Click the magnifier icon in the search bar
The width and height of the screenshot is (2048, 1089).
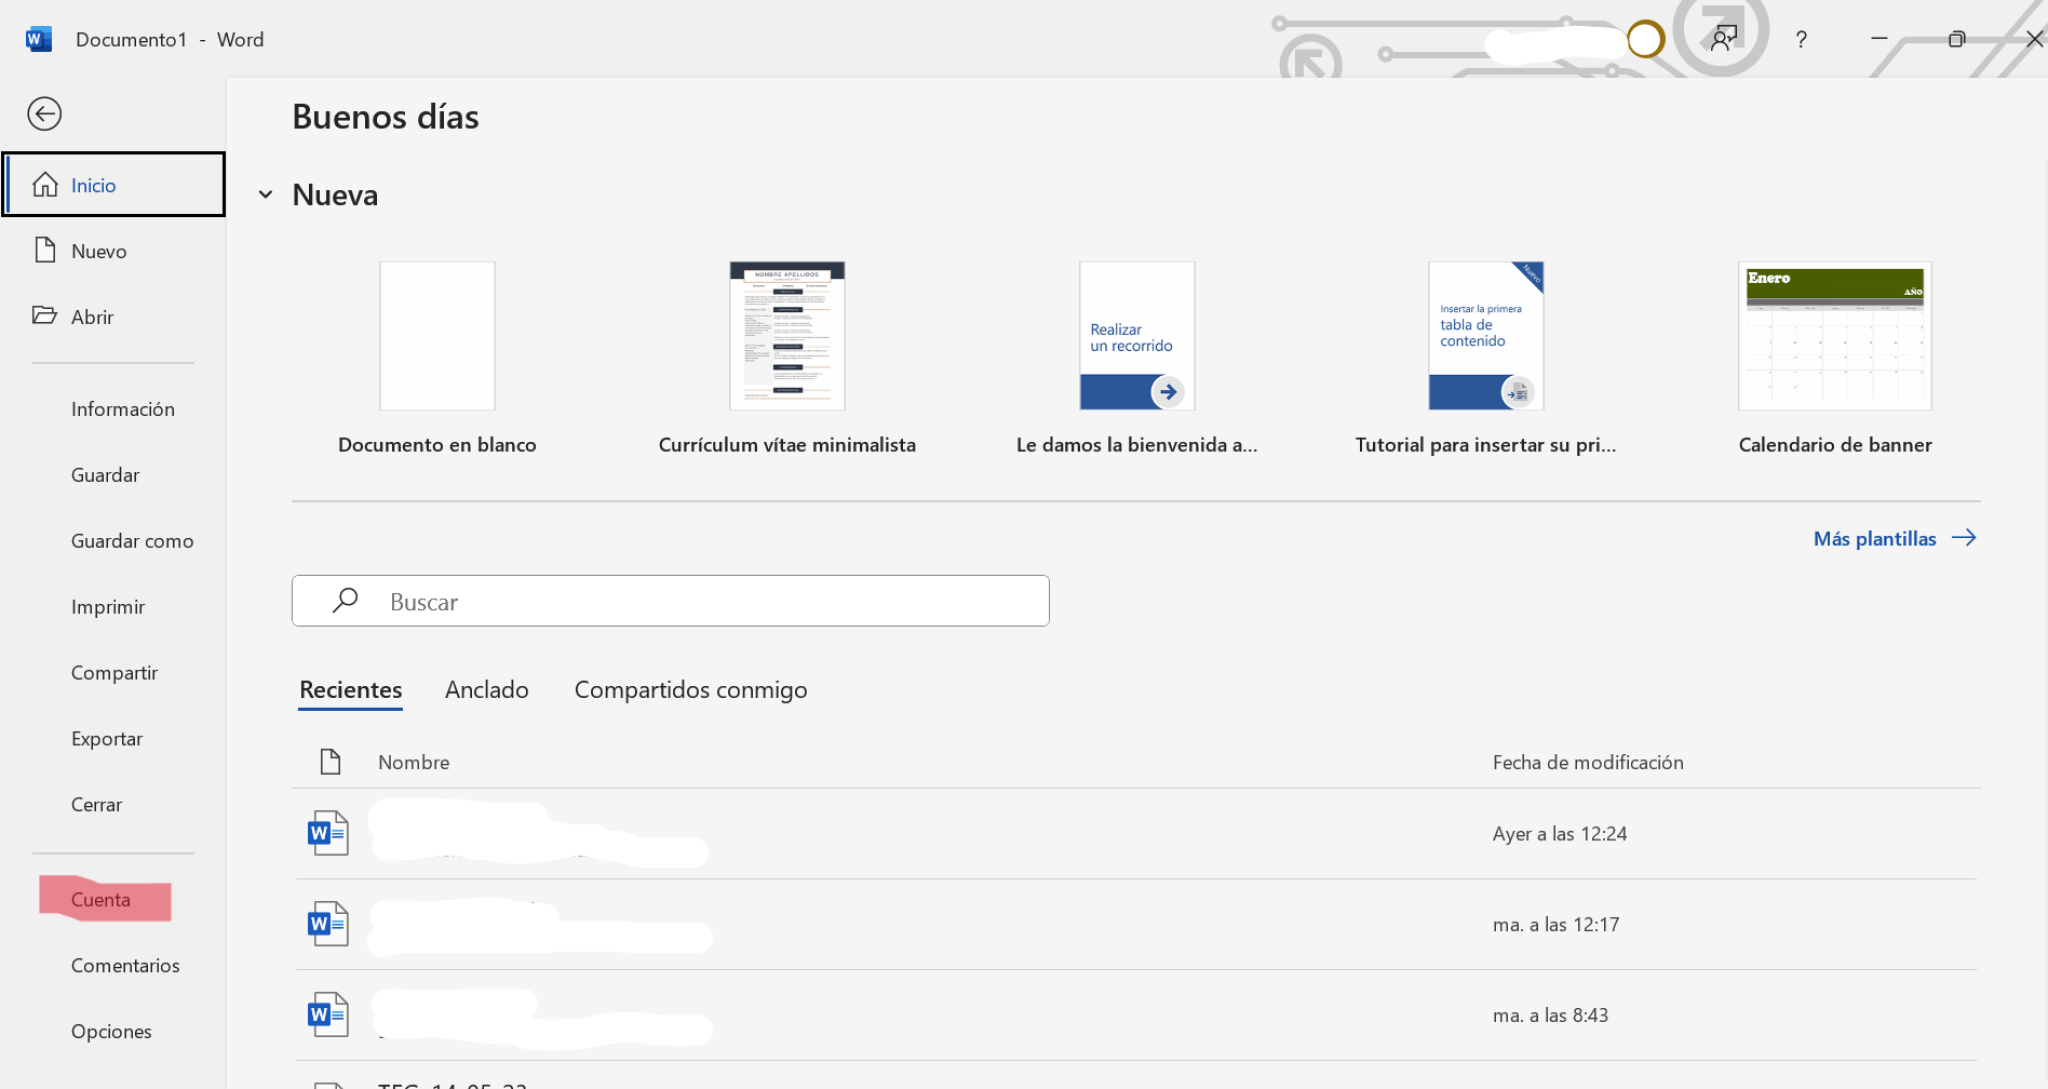click(344, 600)
